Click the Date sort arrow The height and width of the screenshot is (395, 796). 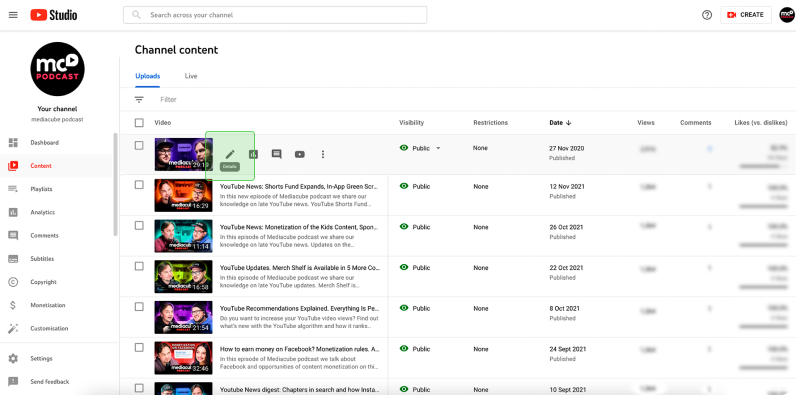tap(569, 123)
